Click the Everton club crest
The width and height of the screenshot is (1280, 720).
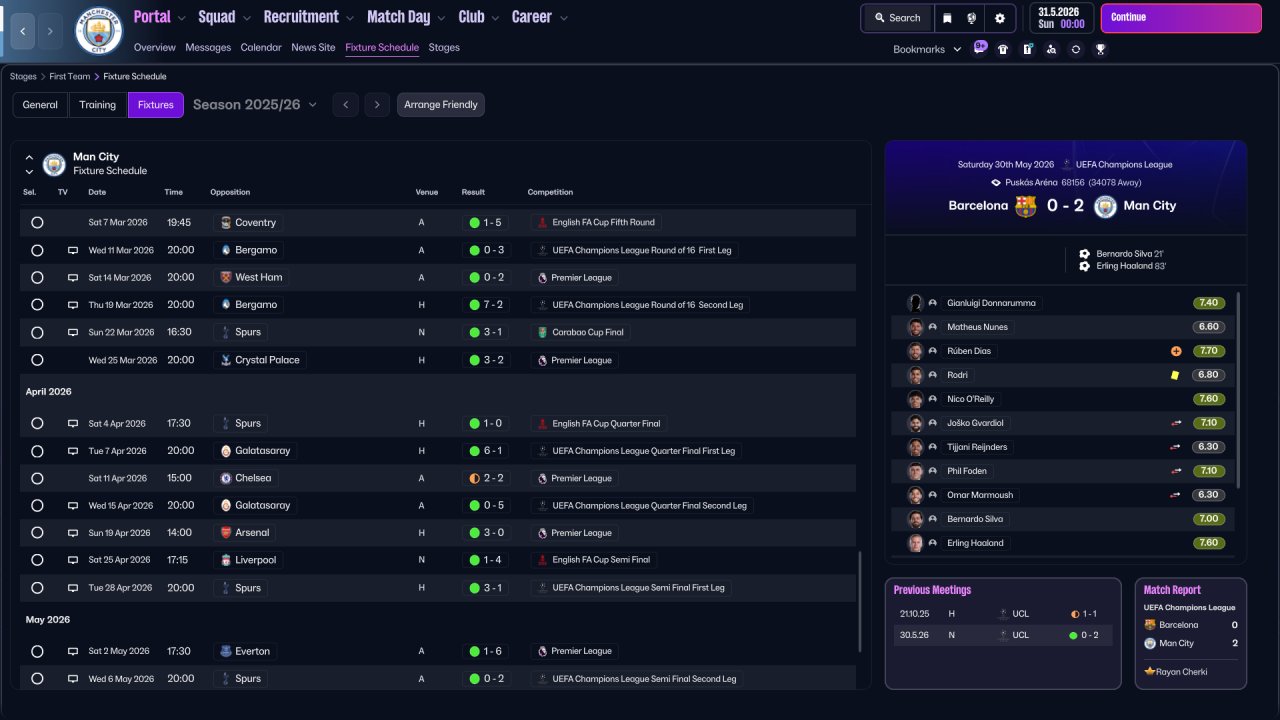click(226, 651)
